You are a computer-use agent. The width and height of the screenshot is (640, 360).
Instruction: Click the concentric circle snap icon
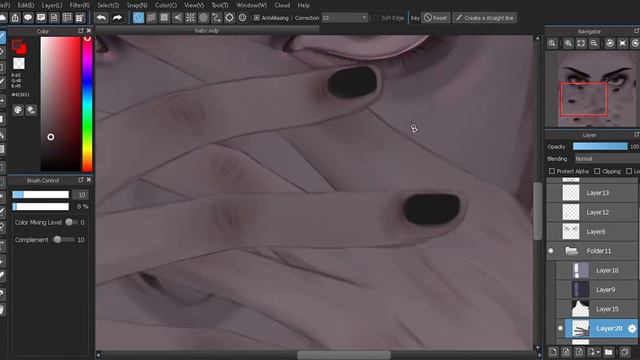pyautogui.click(x=242, y=18)
